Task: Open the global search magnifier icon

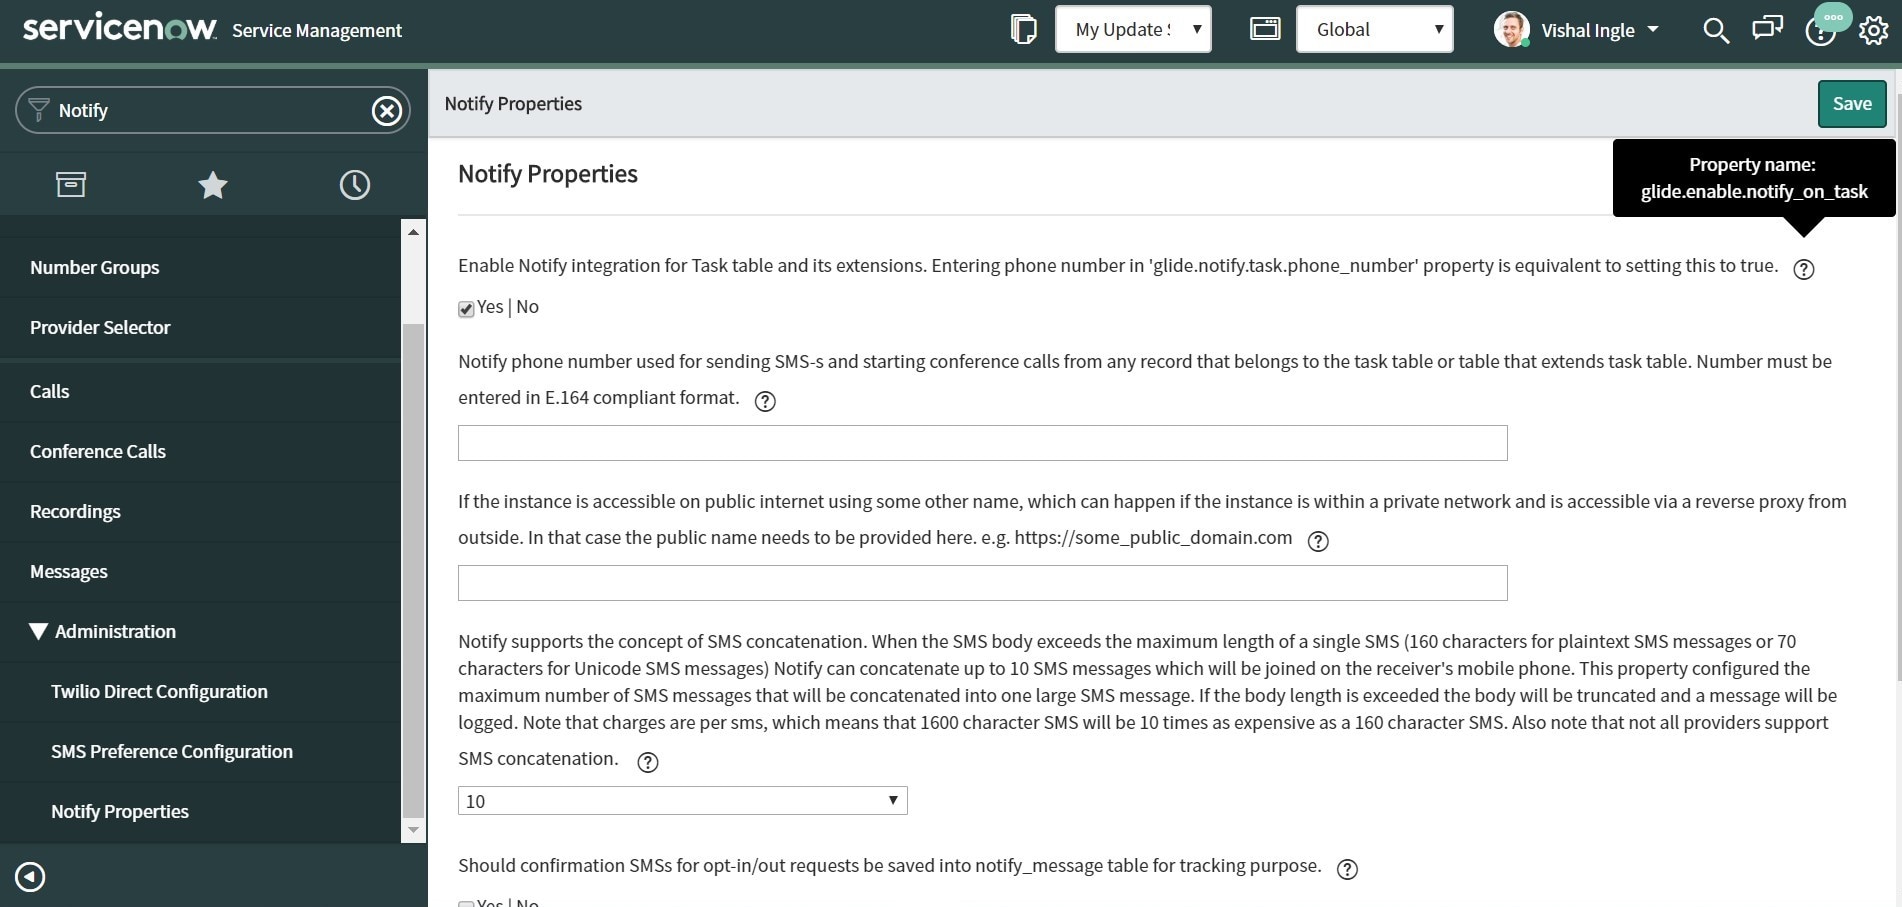Action: (x=1715, y=30)
